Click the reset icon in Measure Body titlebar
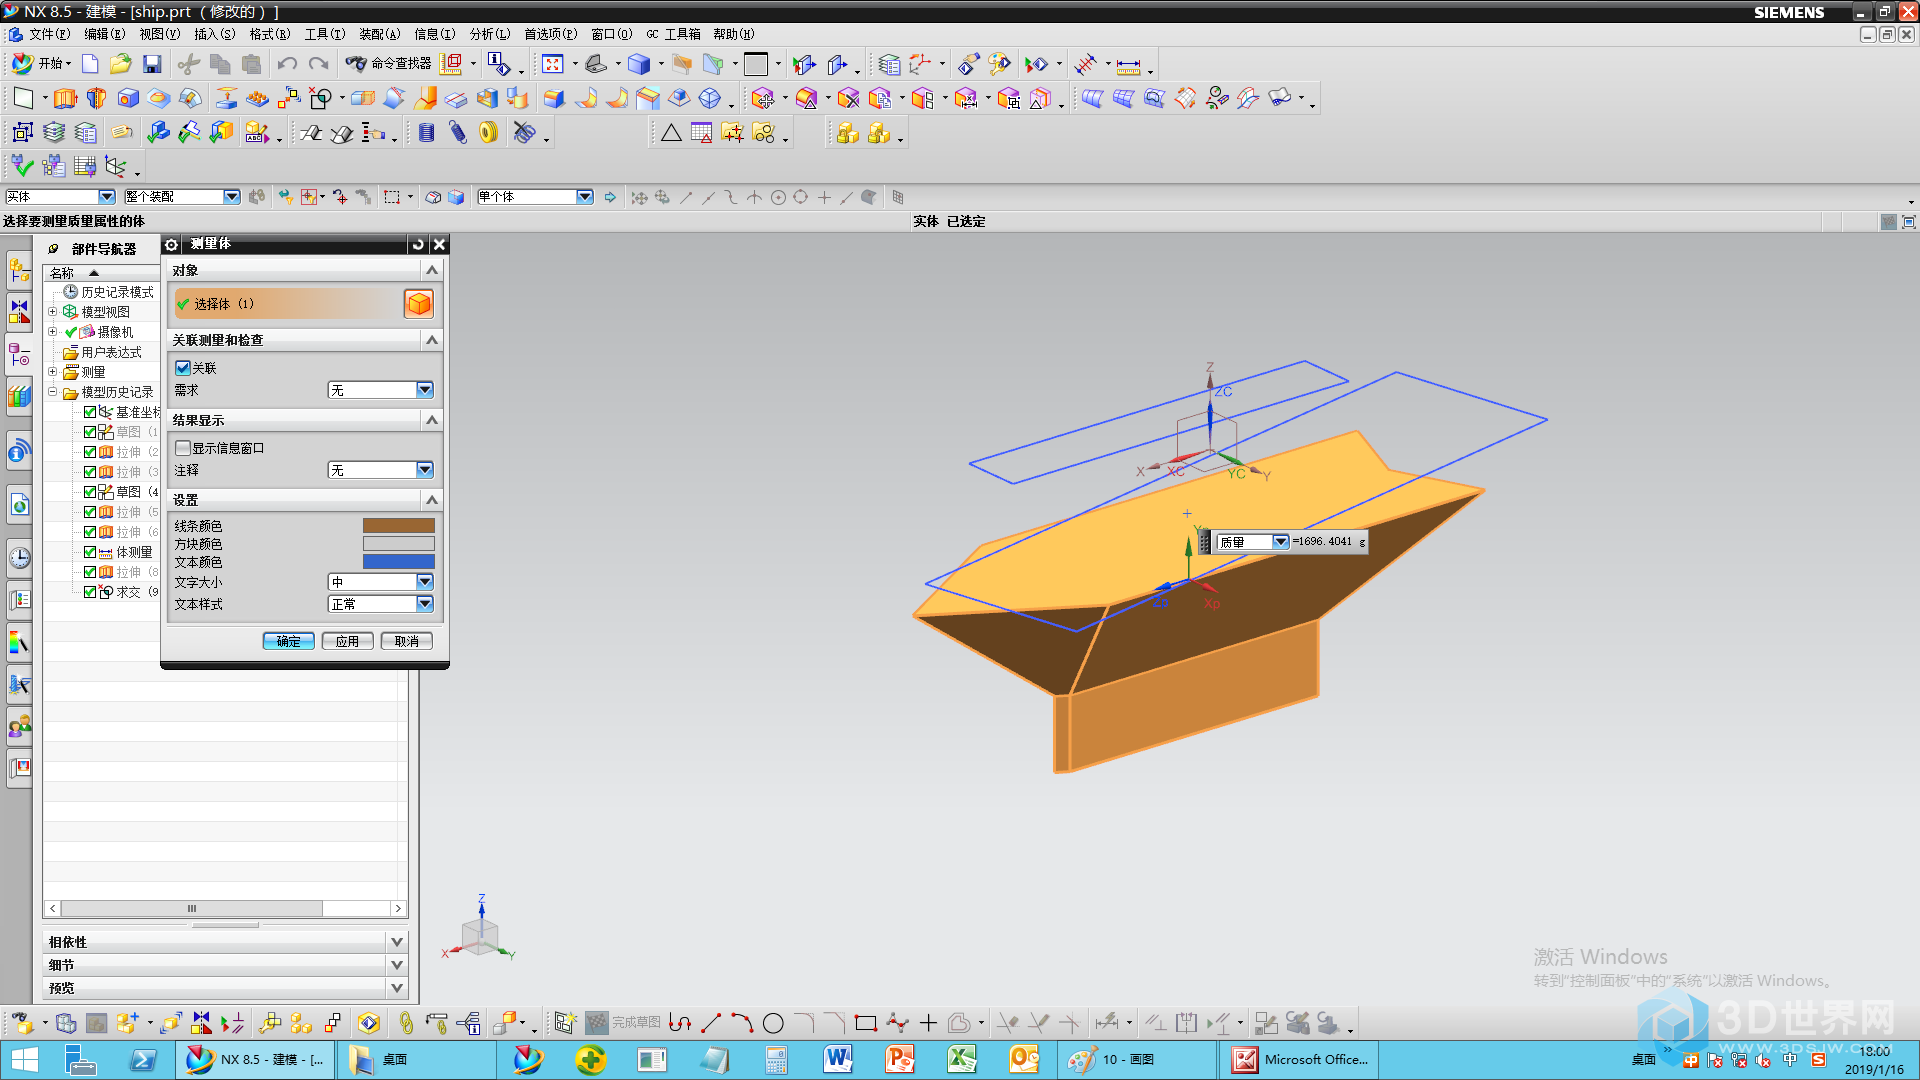The width and height of the screenshot is (1920, 1080). [418, 244]
